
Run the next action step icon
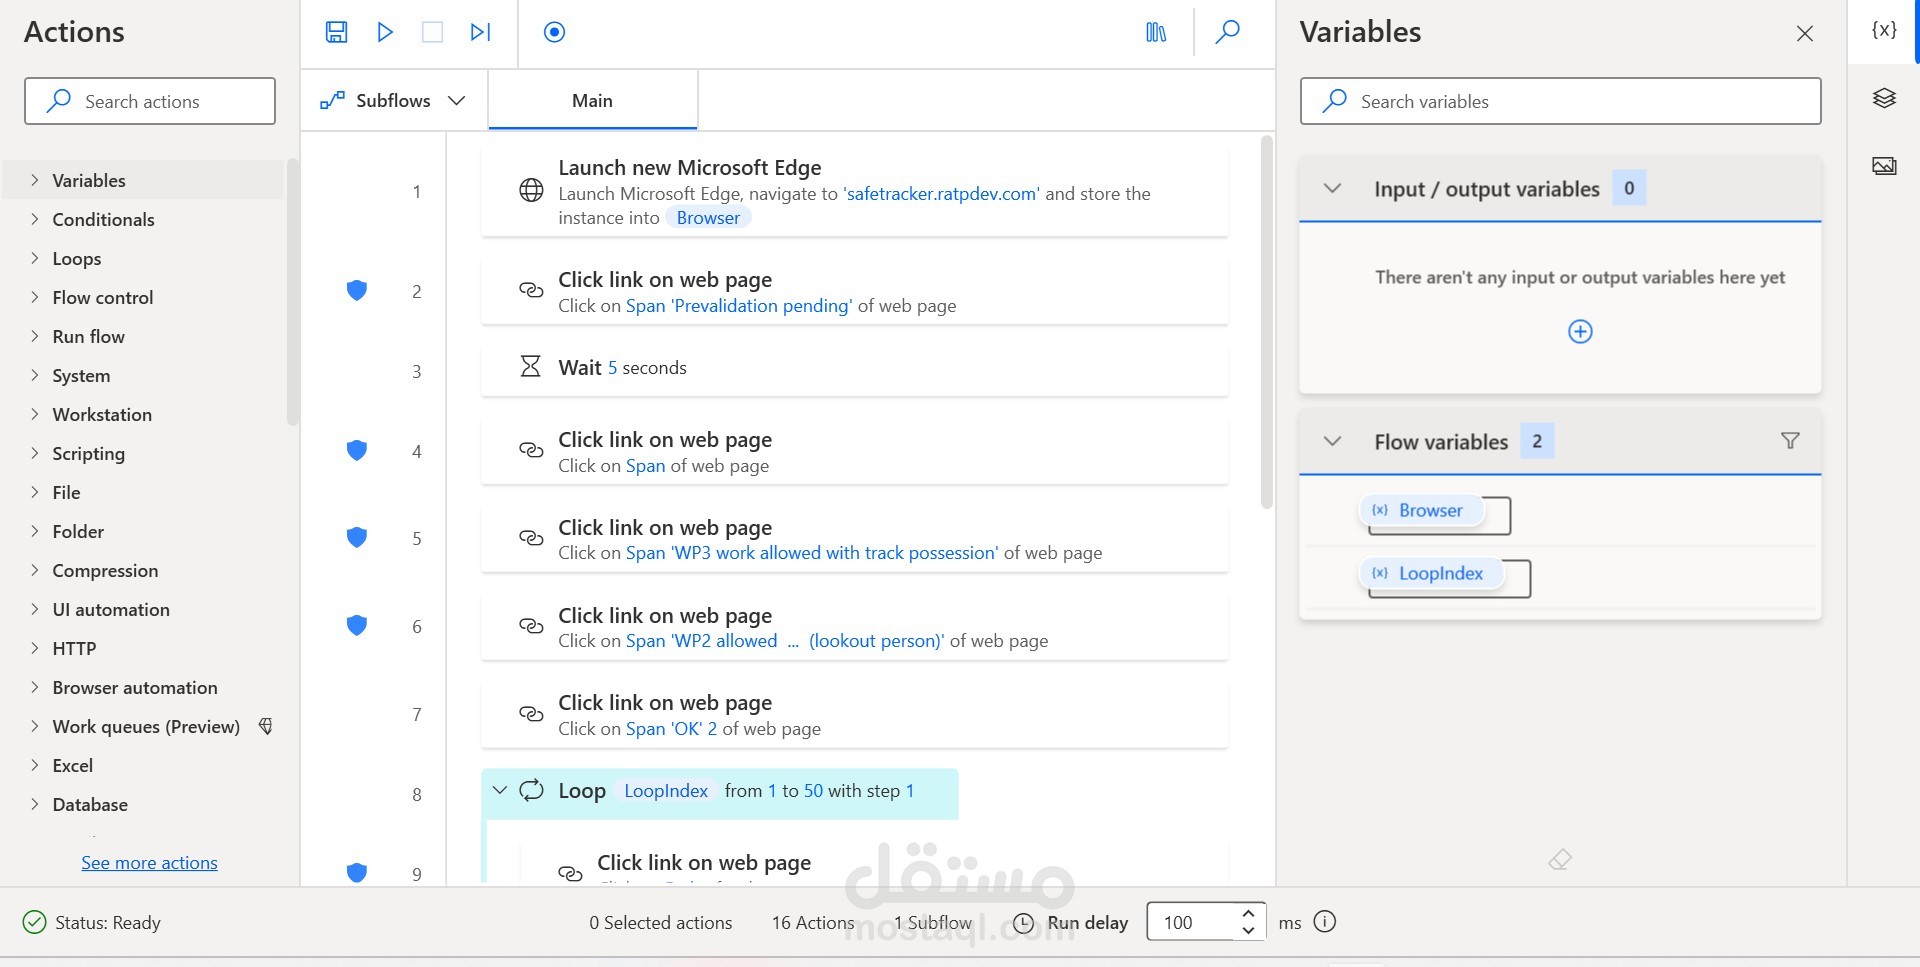pyautogui.click(x=480, y=32)
